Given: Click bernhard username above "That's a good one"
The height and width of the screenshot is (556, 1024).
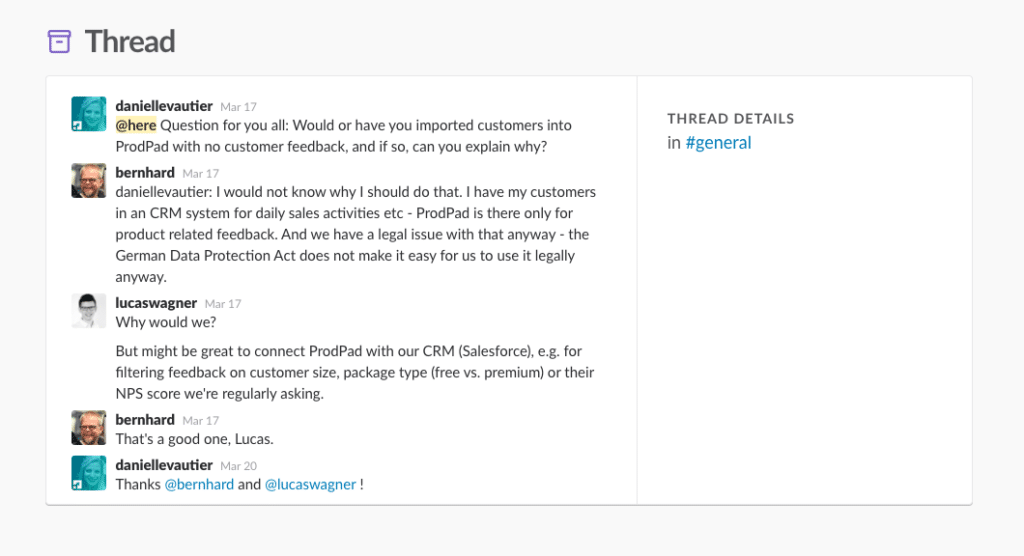Looking at the screenshot, I should pyautogui.click(x=145, y=420).
